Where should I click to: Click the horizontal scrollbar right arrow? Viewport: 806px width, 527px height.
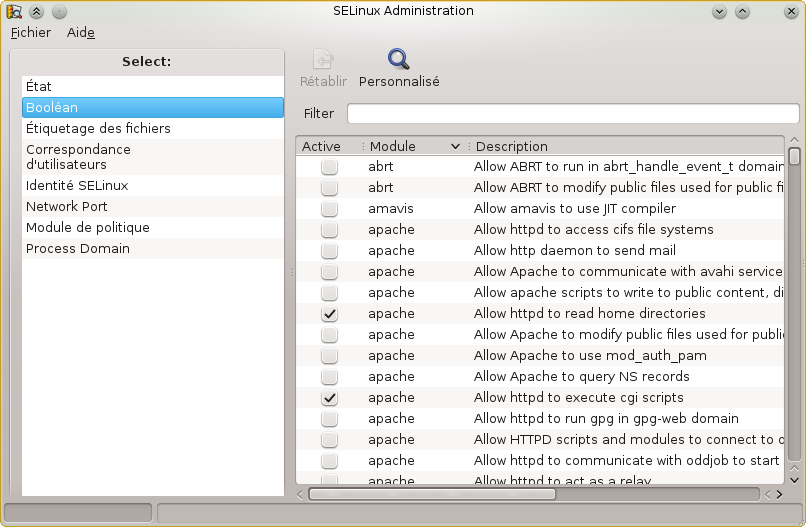point(779,495)
